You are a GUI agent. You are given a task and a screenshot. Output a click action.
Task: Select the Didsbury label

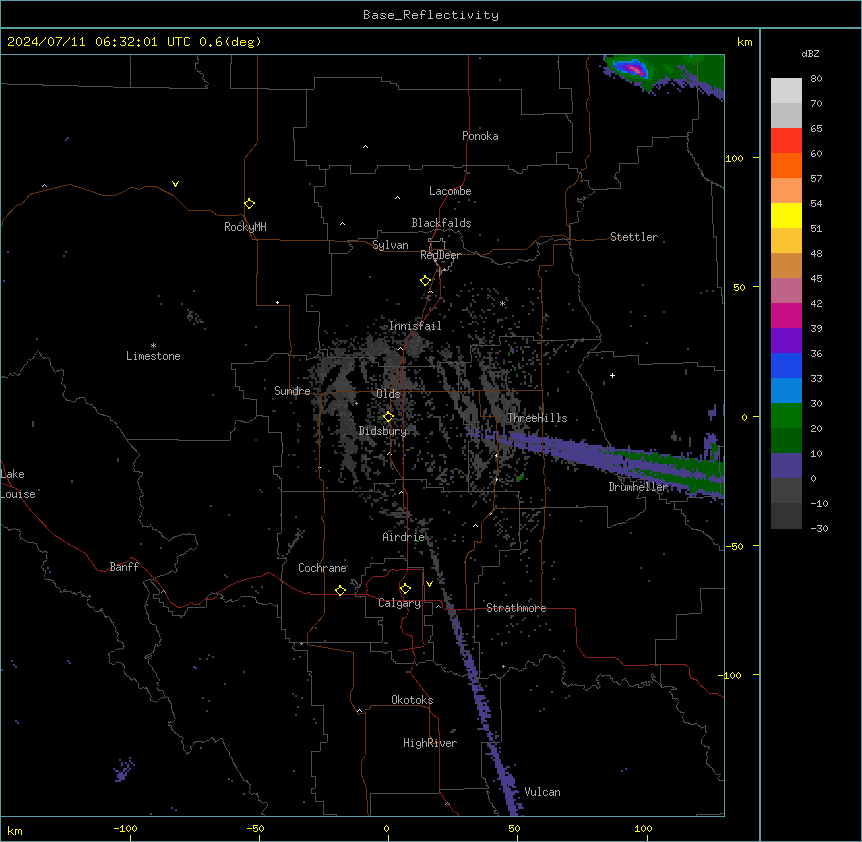[382, 431]
